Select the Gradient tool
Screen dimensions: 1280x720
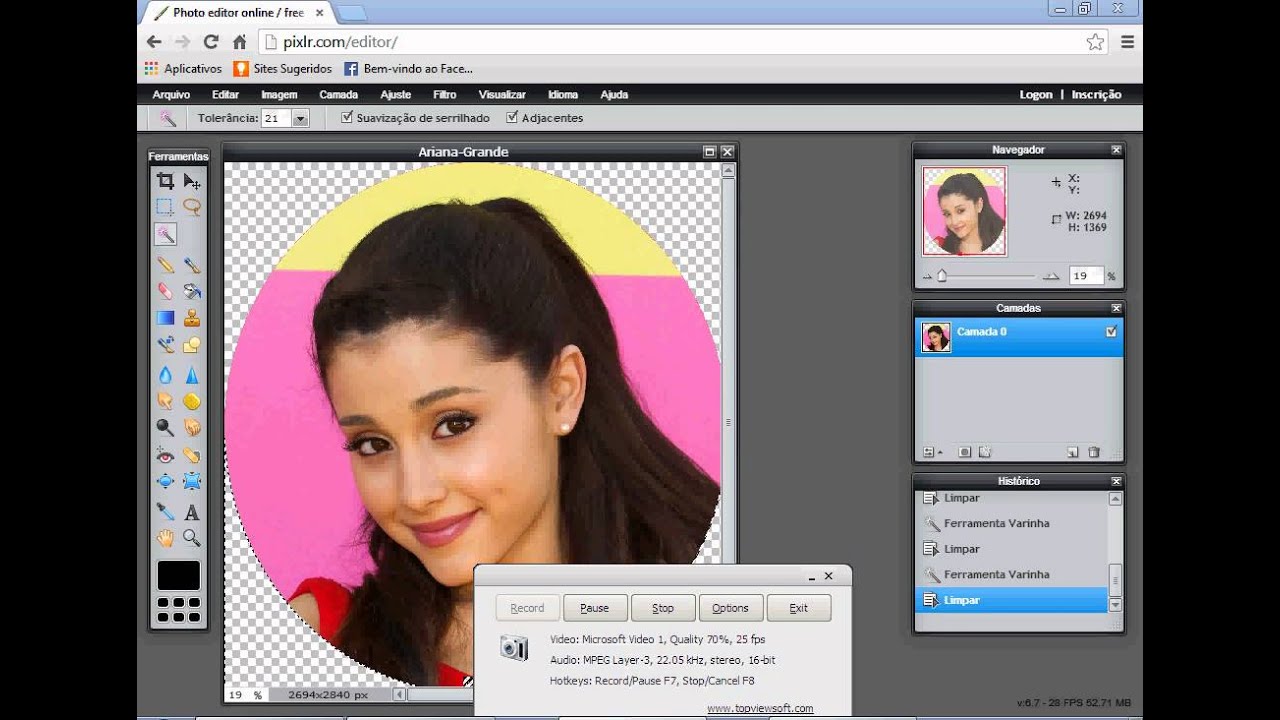[165, 318]
